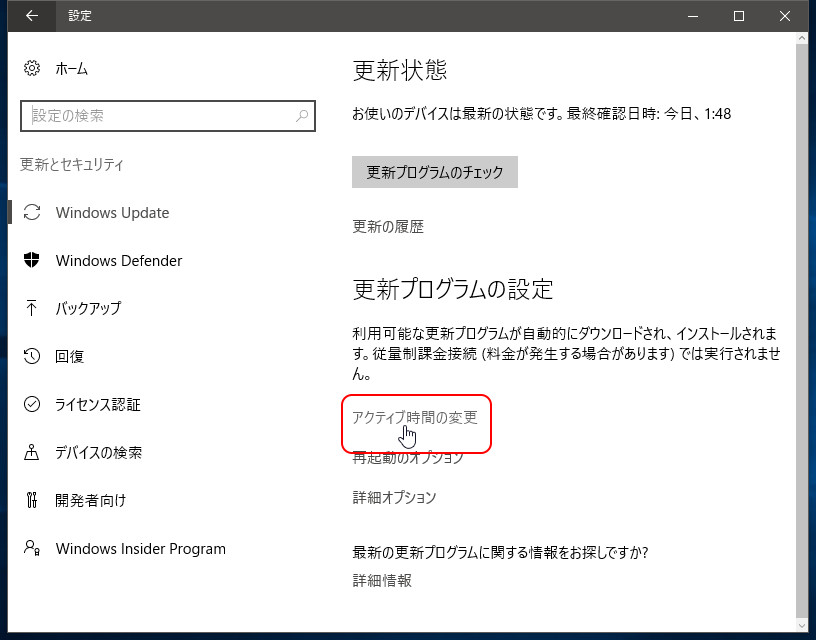Click the デバイスの検索 icon
816x640 pixels.
tap(30, 452)
